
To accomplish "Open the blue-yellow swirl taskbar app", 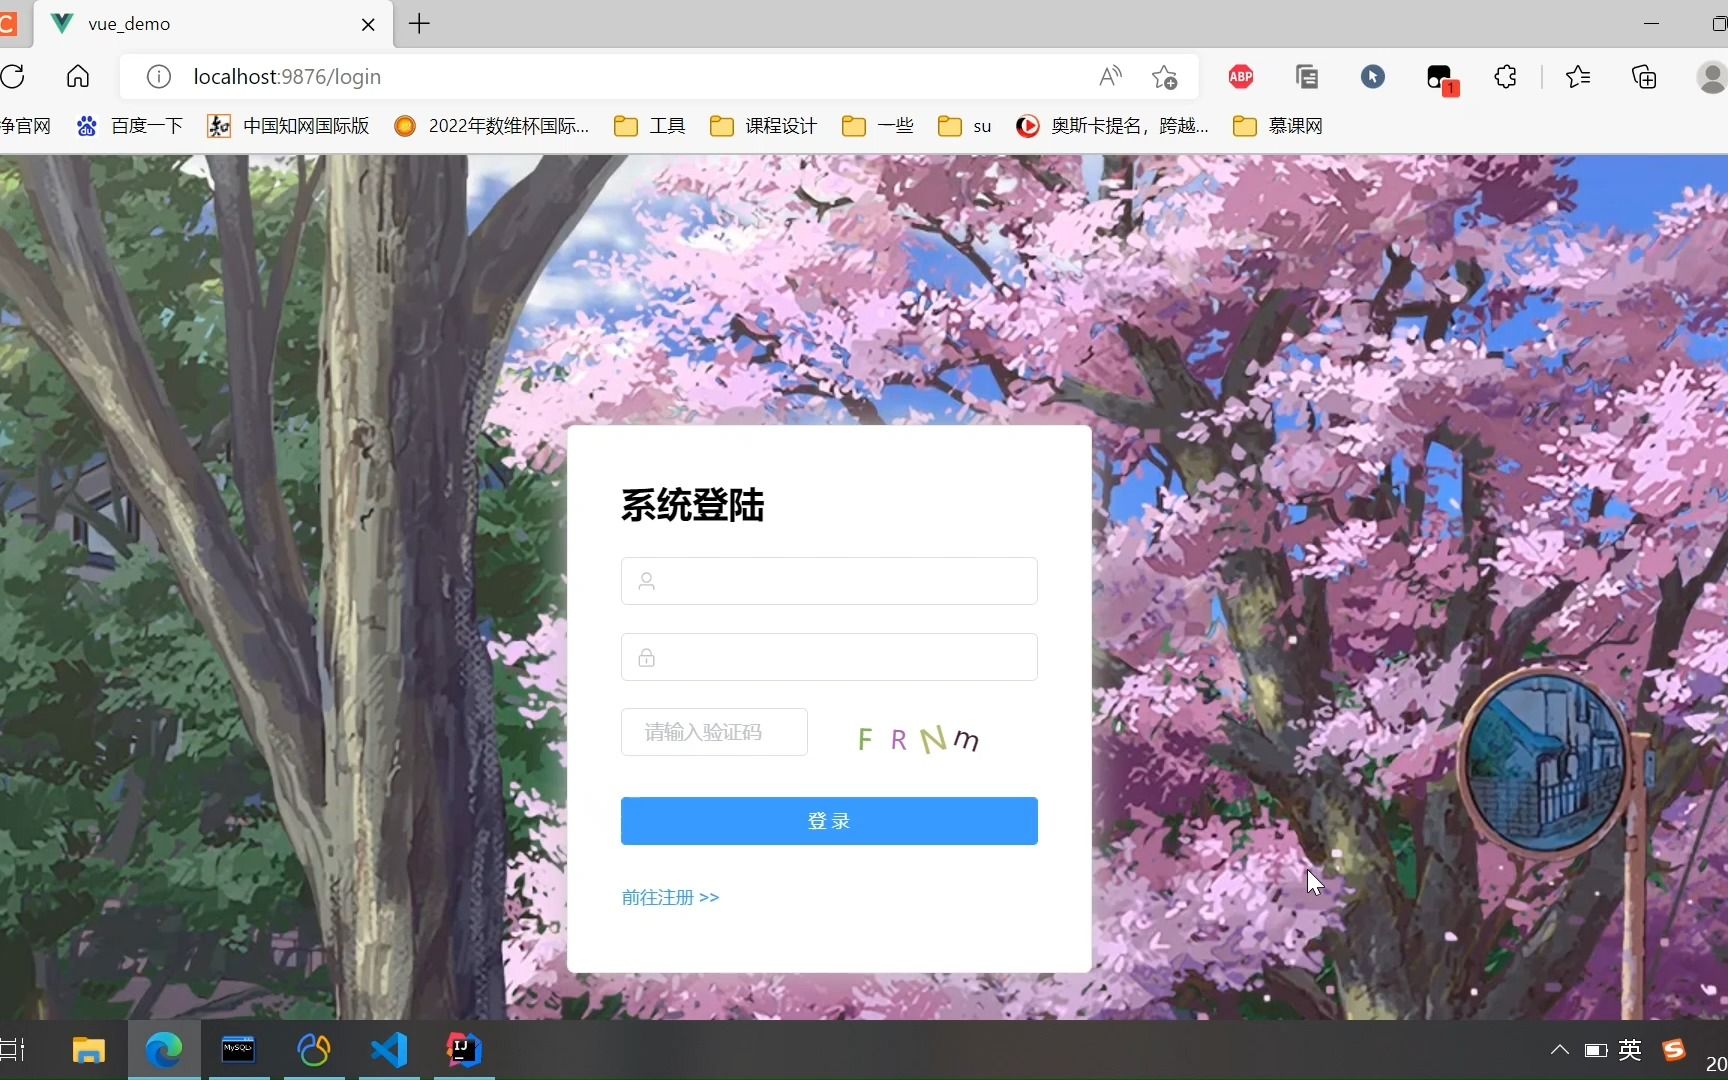I will point(314,1050).
